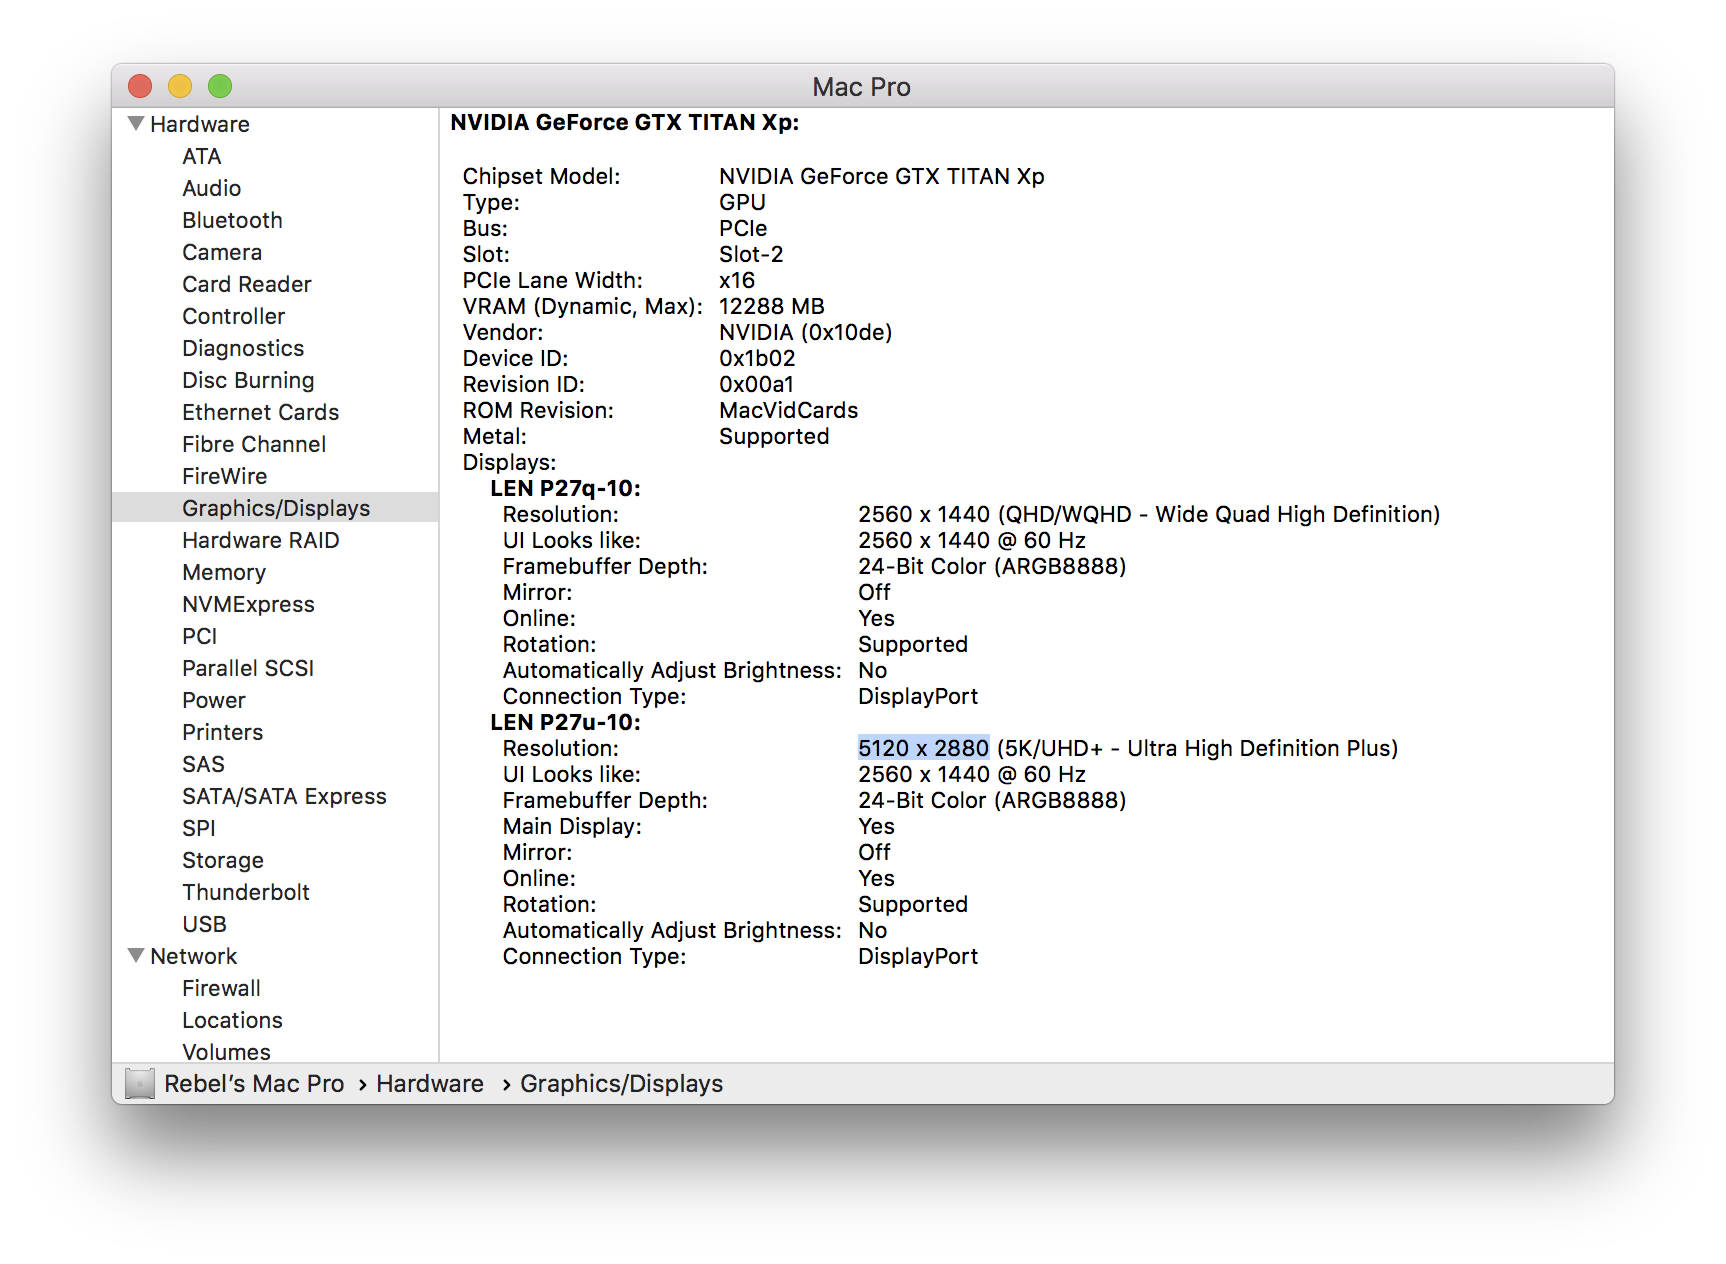Click the LEN P27q-10 display heading

coord(566,488)
